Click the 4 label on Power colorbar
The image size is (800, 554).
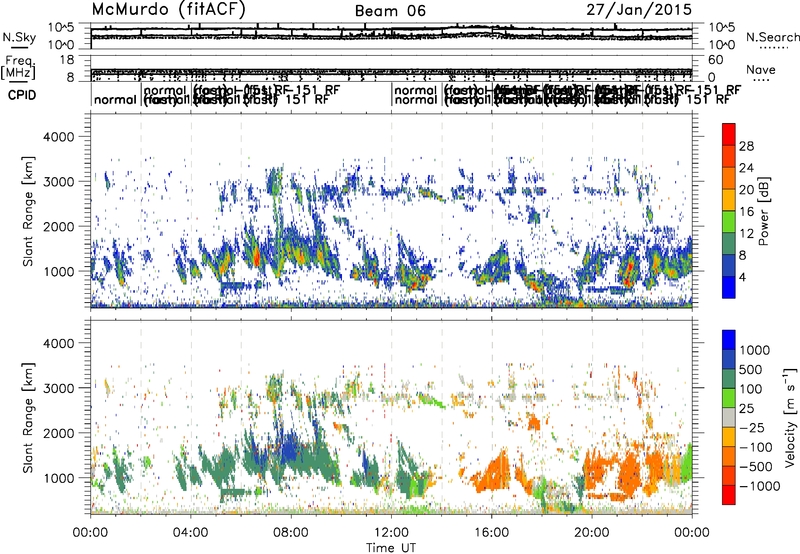(x=742, y=277)
